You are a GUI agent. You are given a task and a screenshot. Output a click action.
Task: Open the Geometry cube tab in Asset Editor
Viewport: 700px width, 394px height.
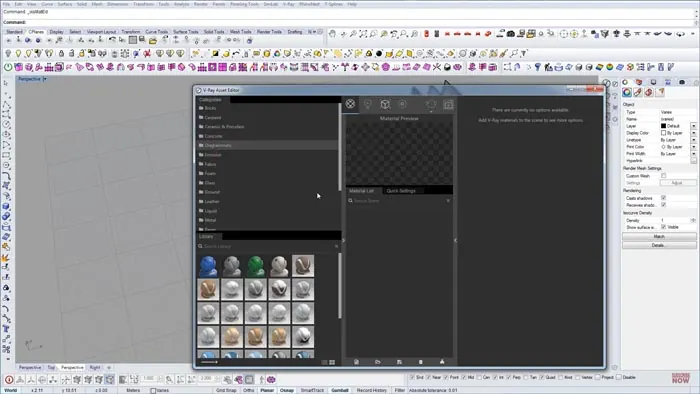pos(385,104)
